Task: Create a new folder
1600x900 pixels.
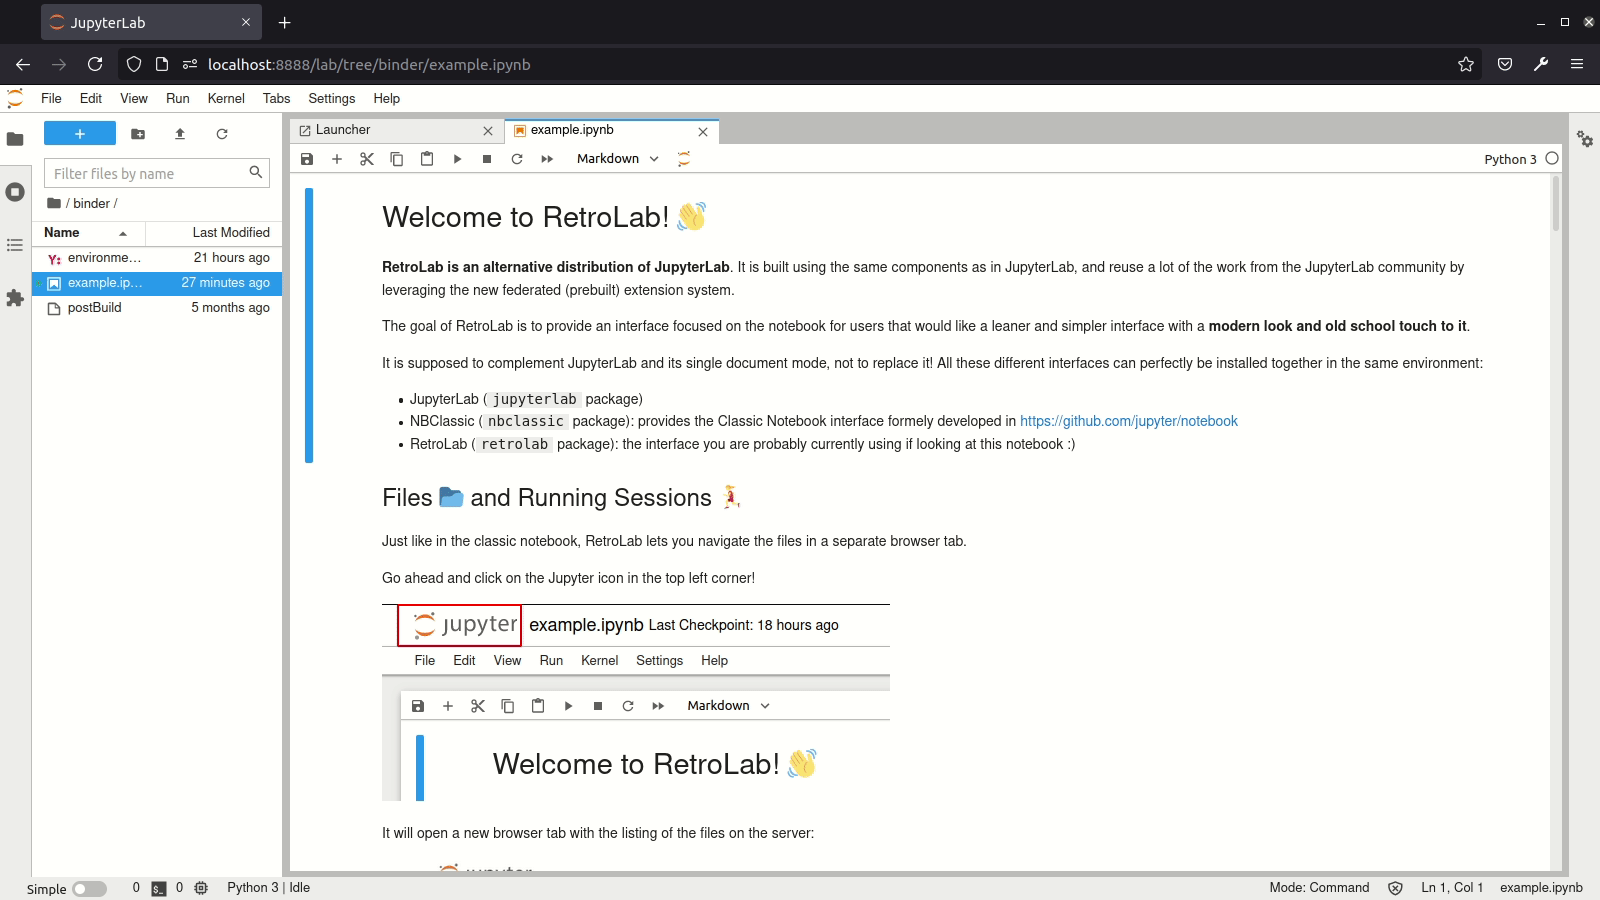Action: click(138, 134)
